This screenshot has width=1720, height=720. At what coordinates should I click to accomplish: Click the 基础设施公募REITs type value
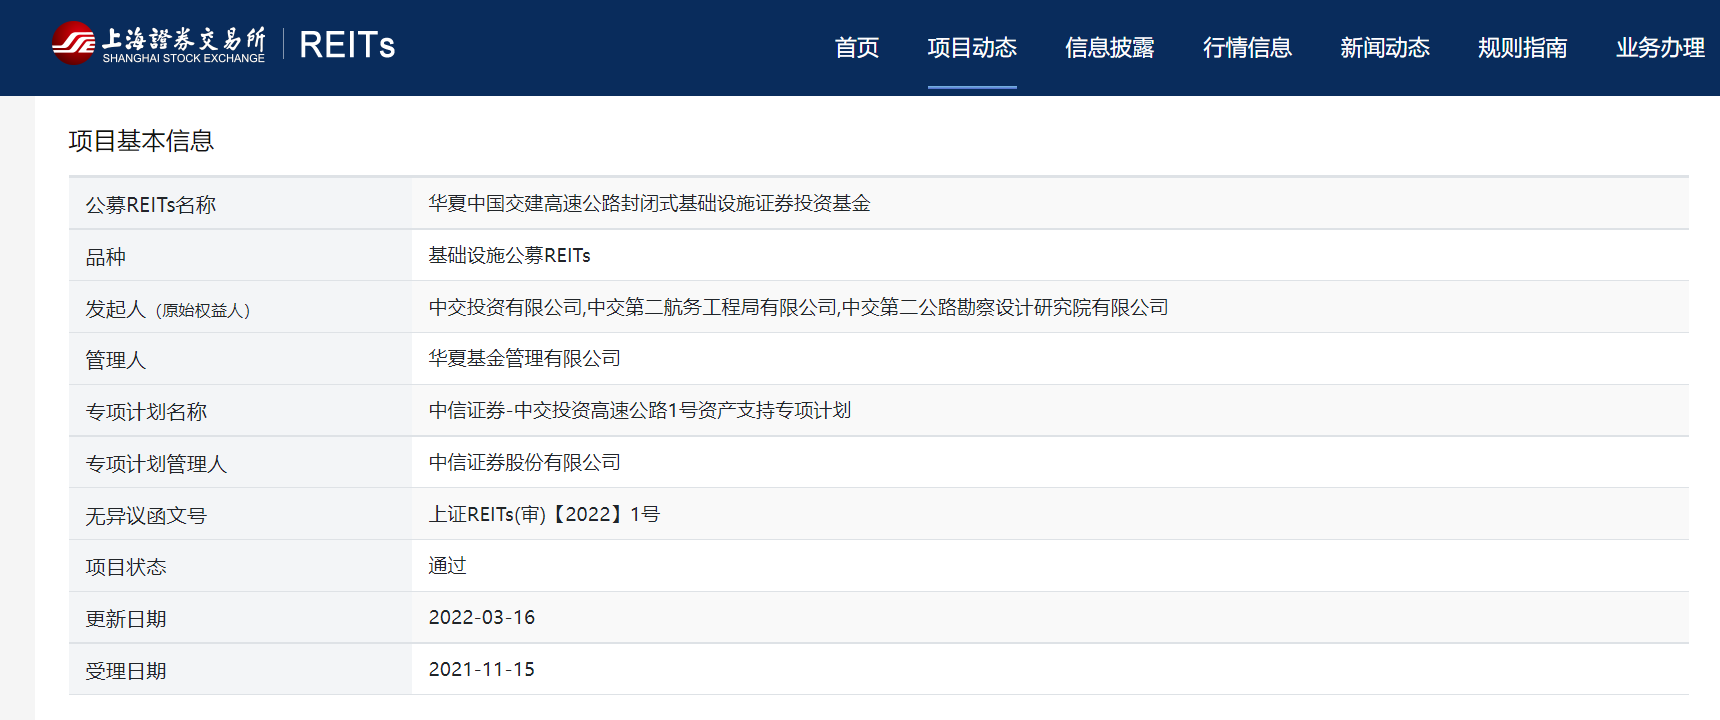click(509, 256)
